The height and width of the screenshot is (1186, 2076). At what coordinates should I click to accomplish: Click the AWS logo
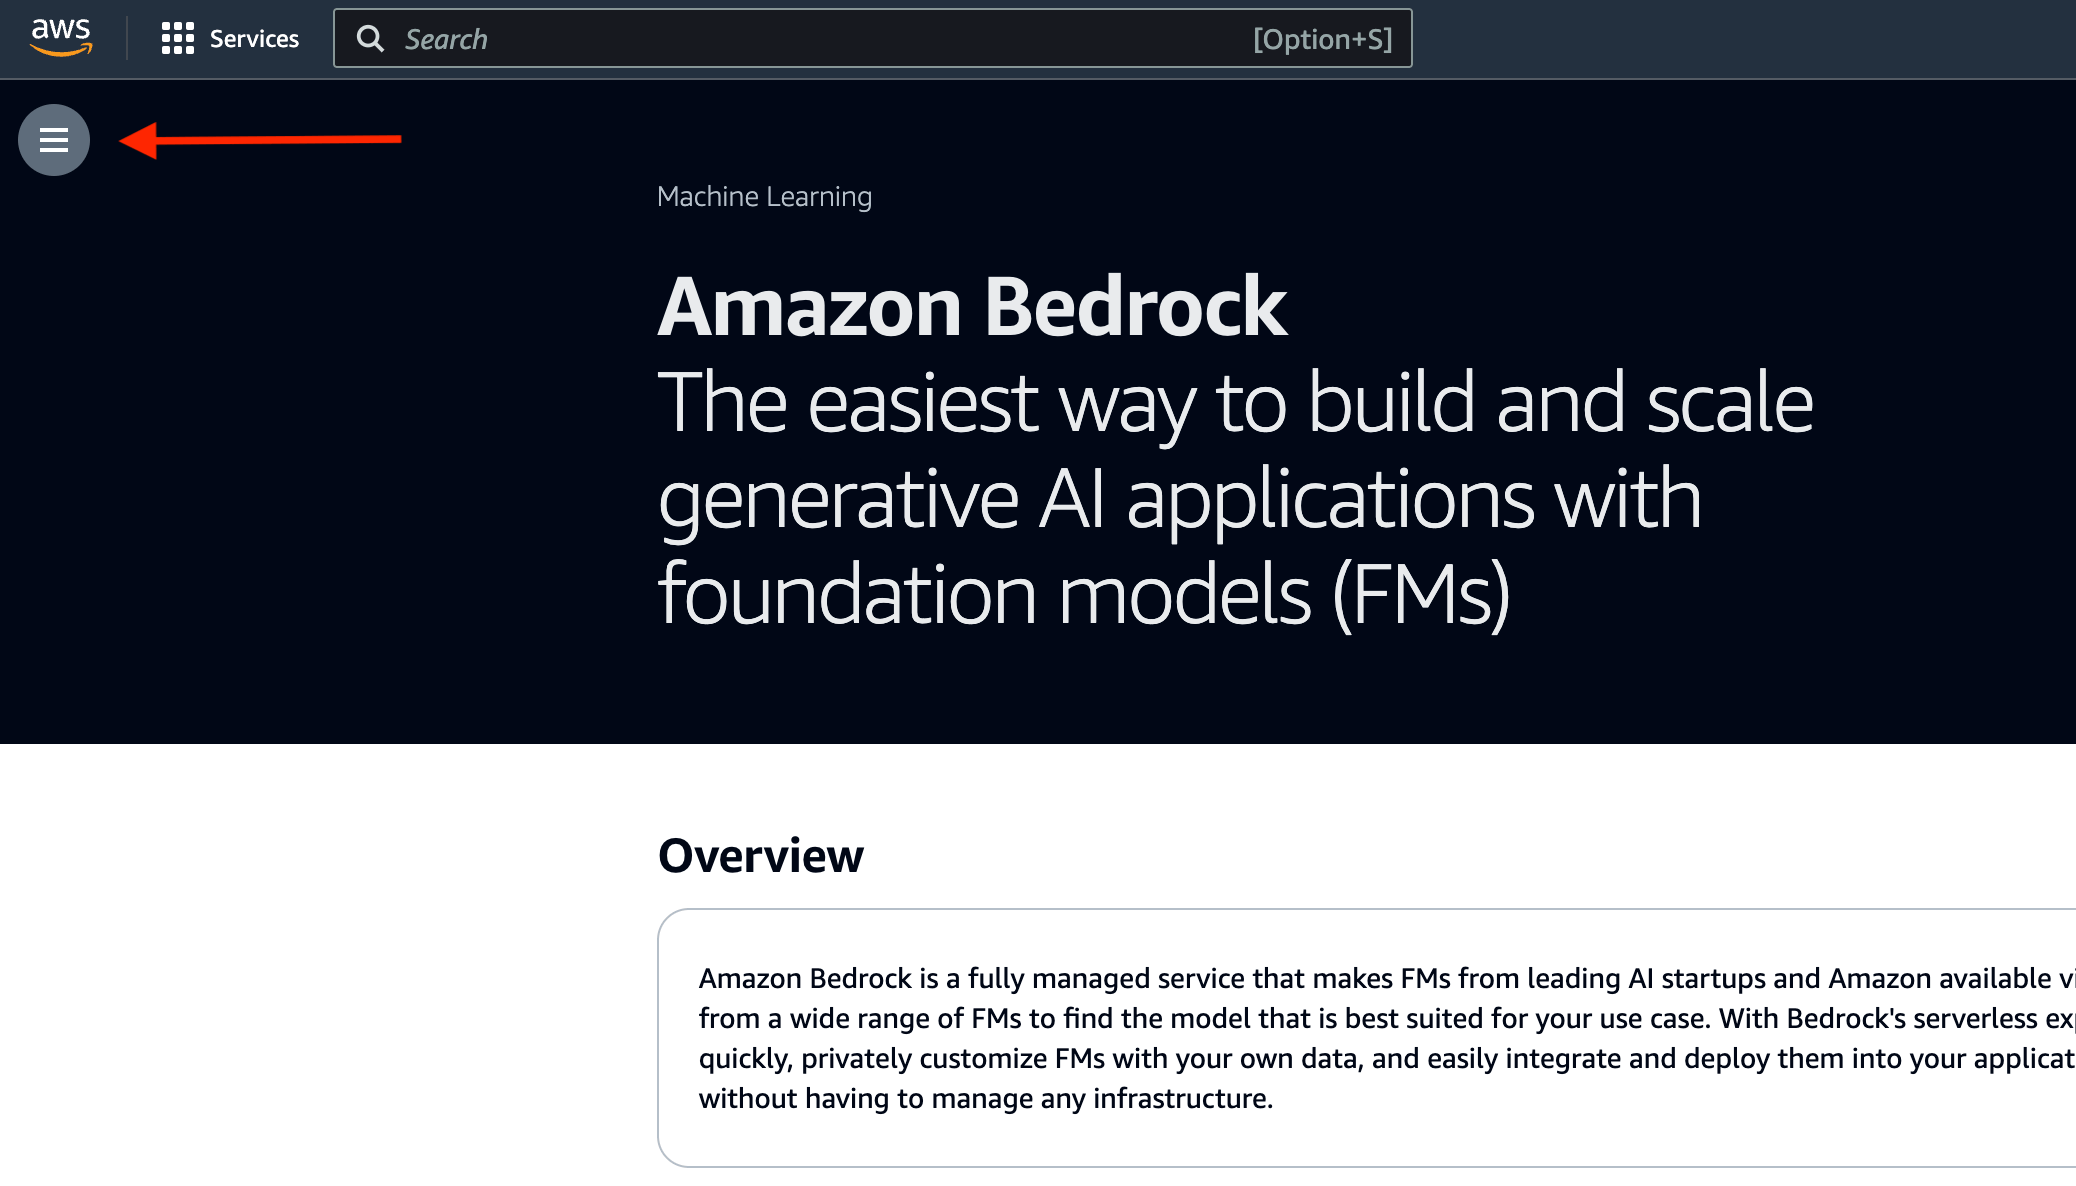[61, 38]
